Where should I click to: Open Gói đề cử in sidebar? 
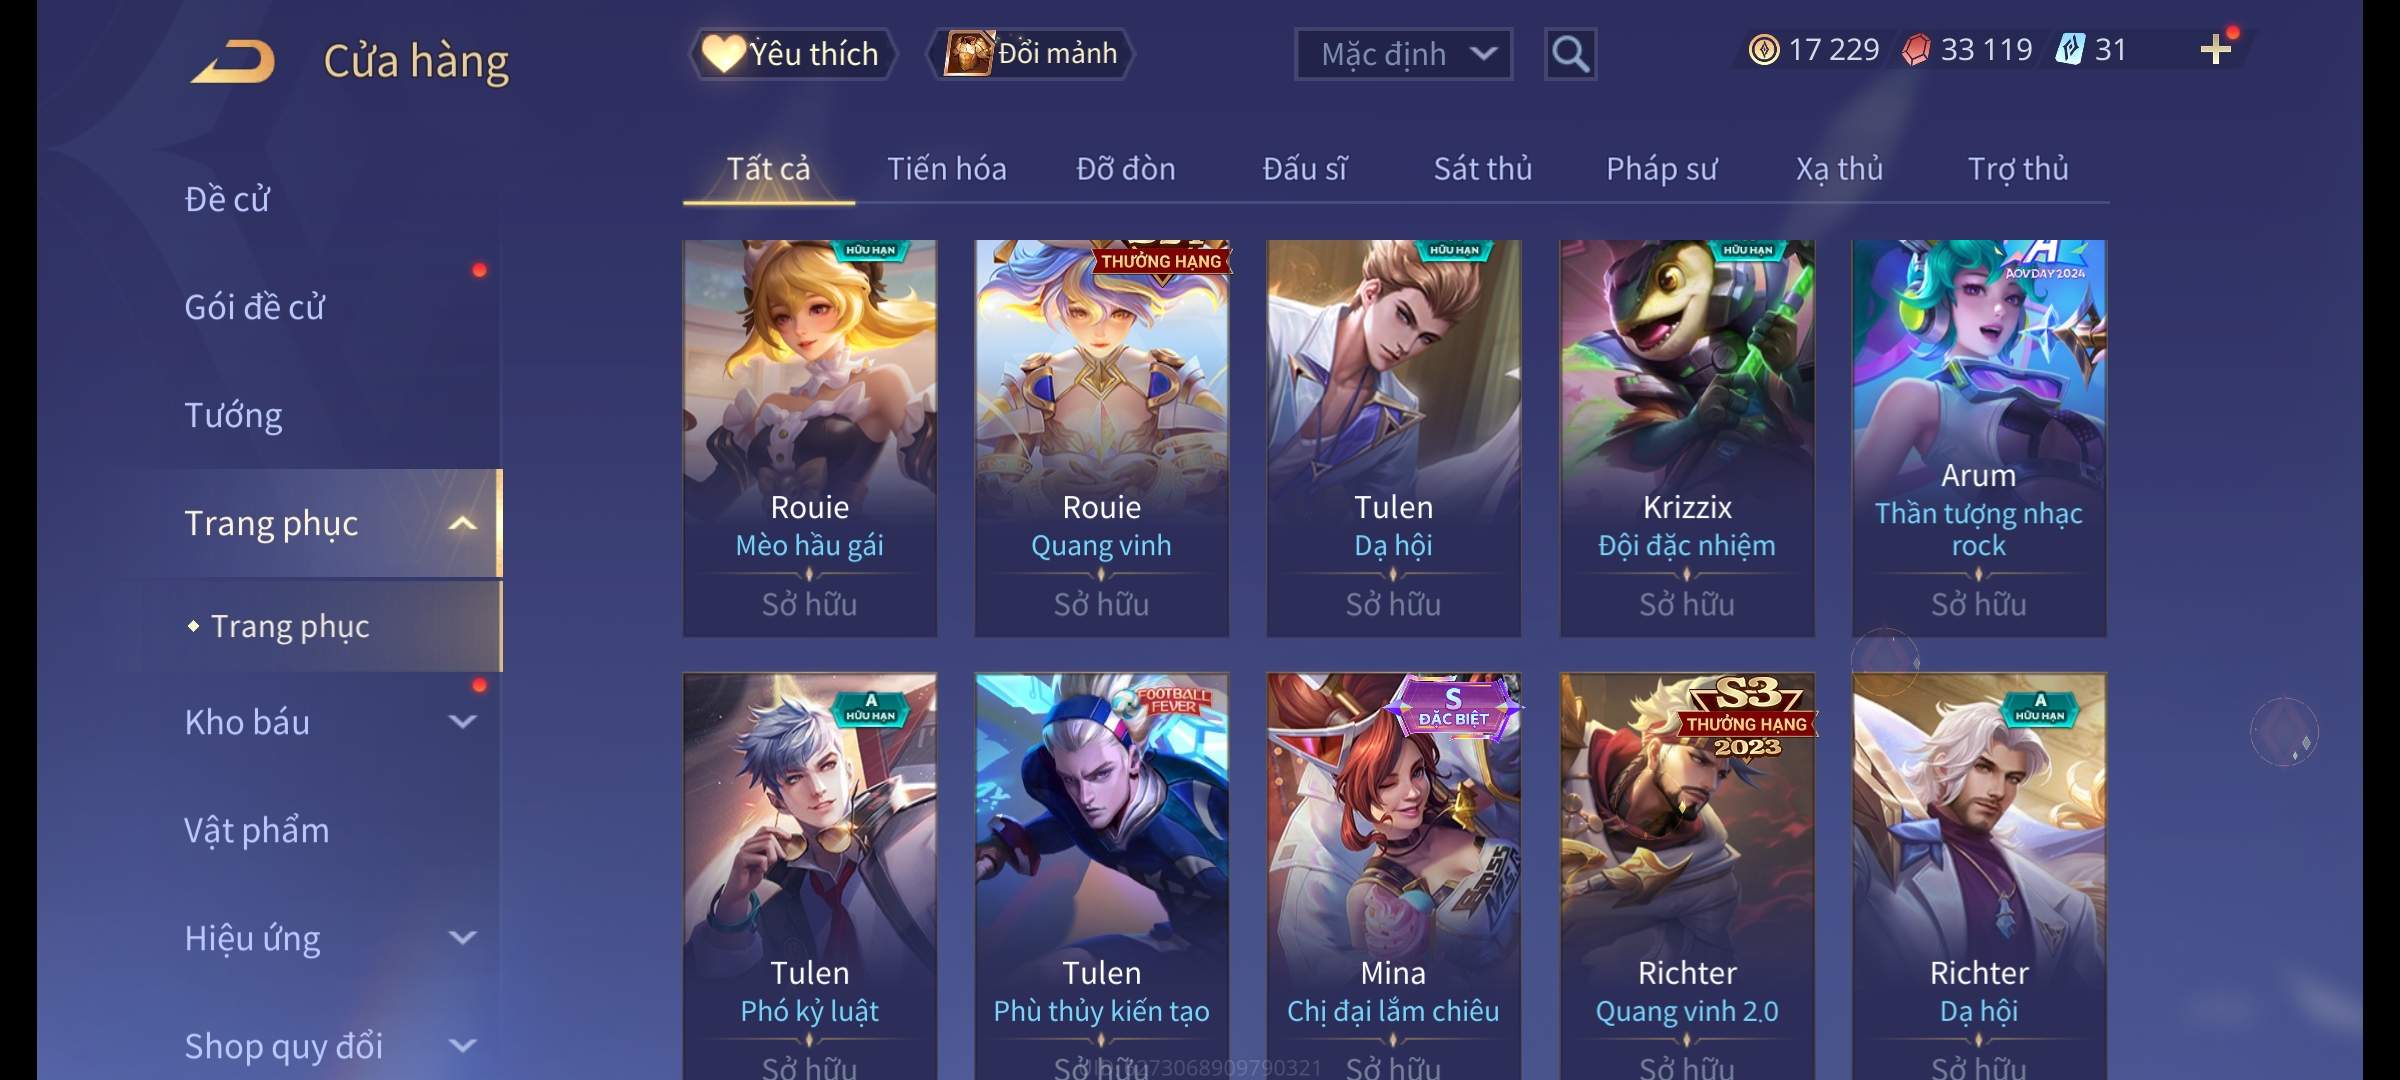pyautogui.click(x=254, y=307)
